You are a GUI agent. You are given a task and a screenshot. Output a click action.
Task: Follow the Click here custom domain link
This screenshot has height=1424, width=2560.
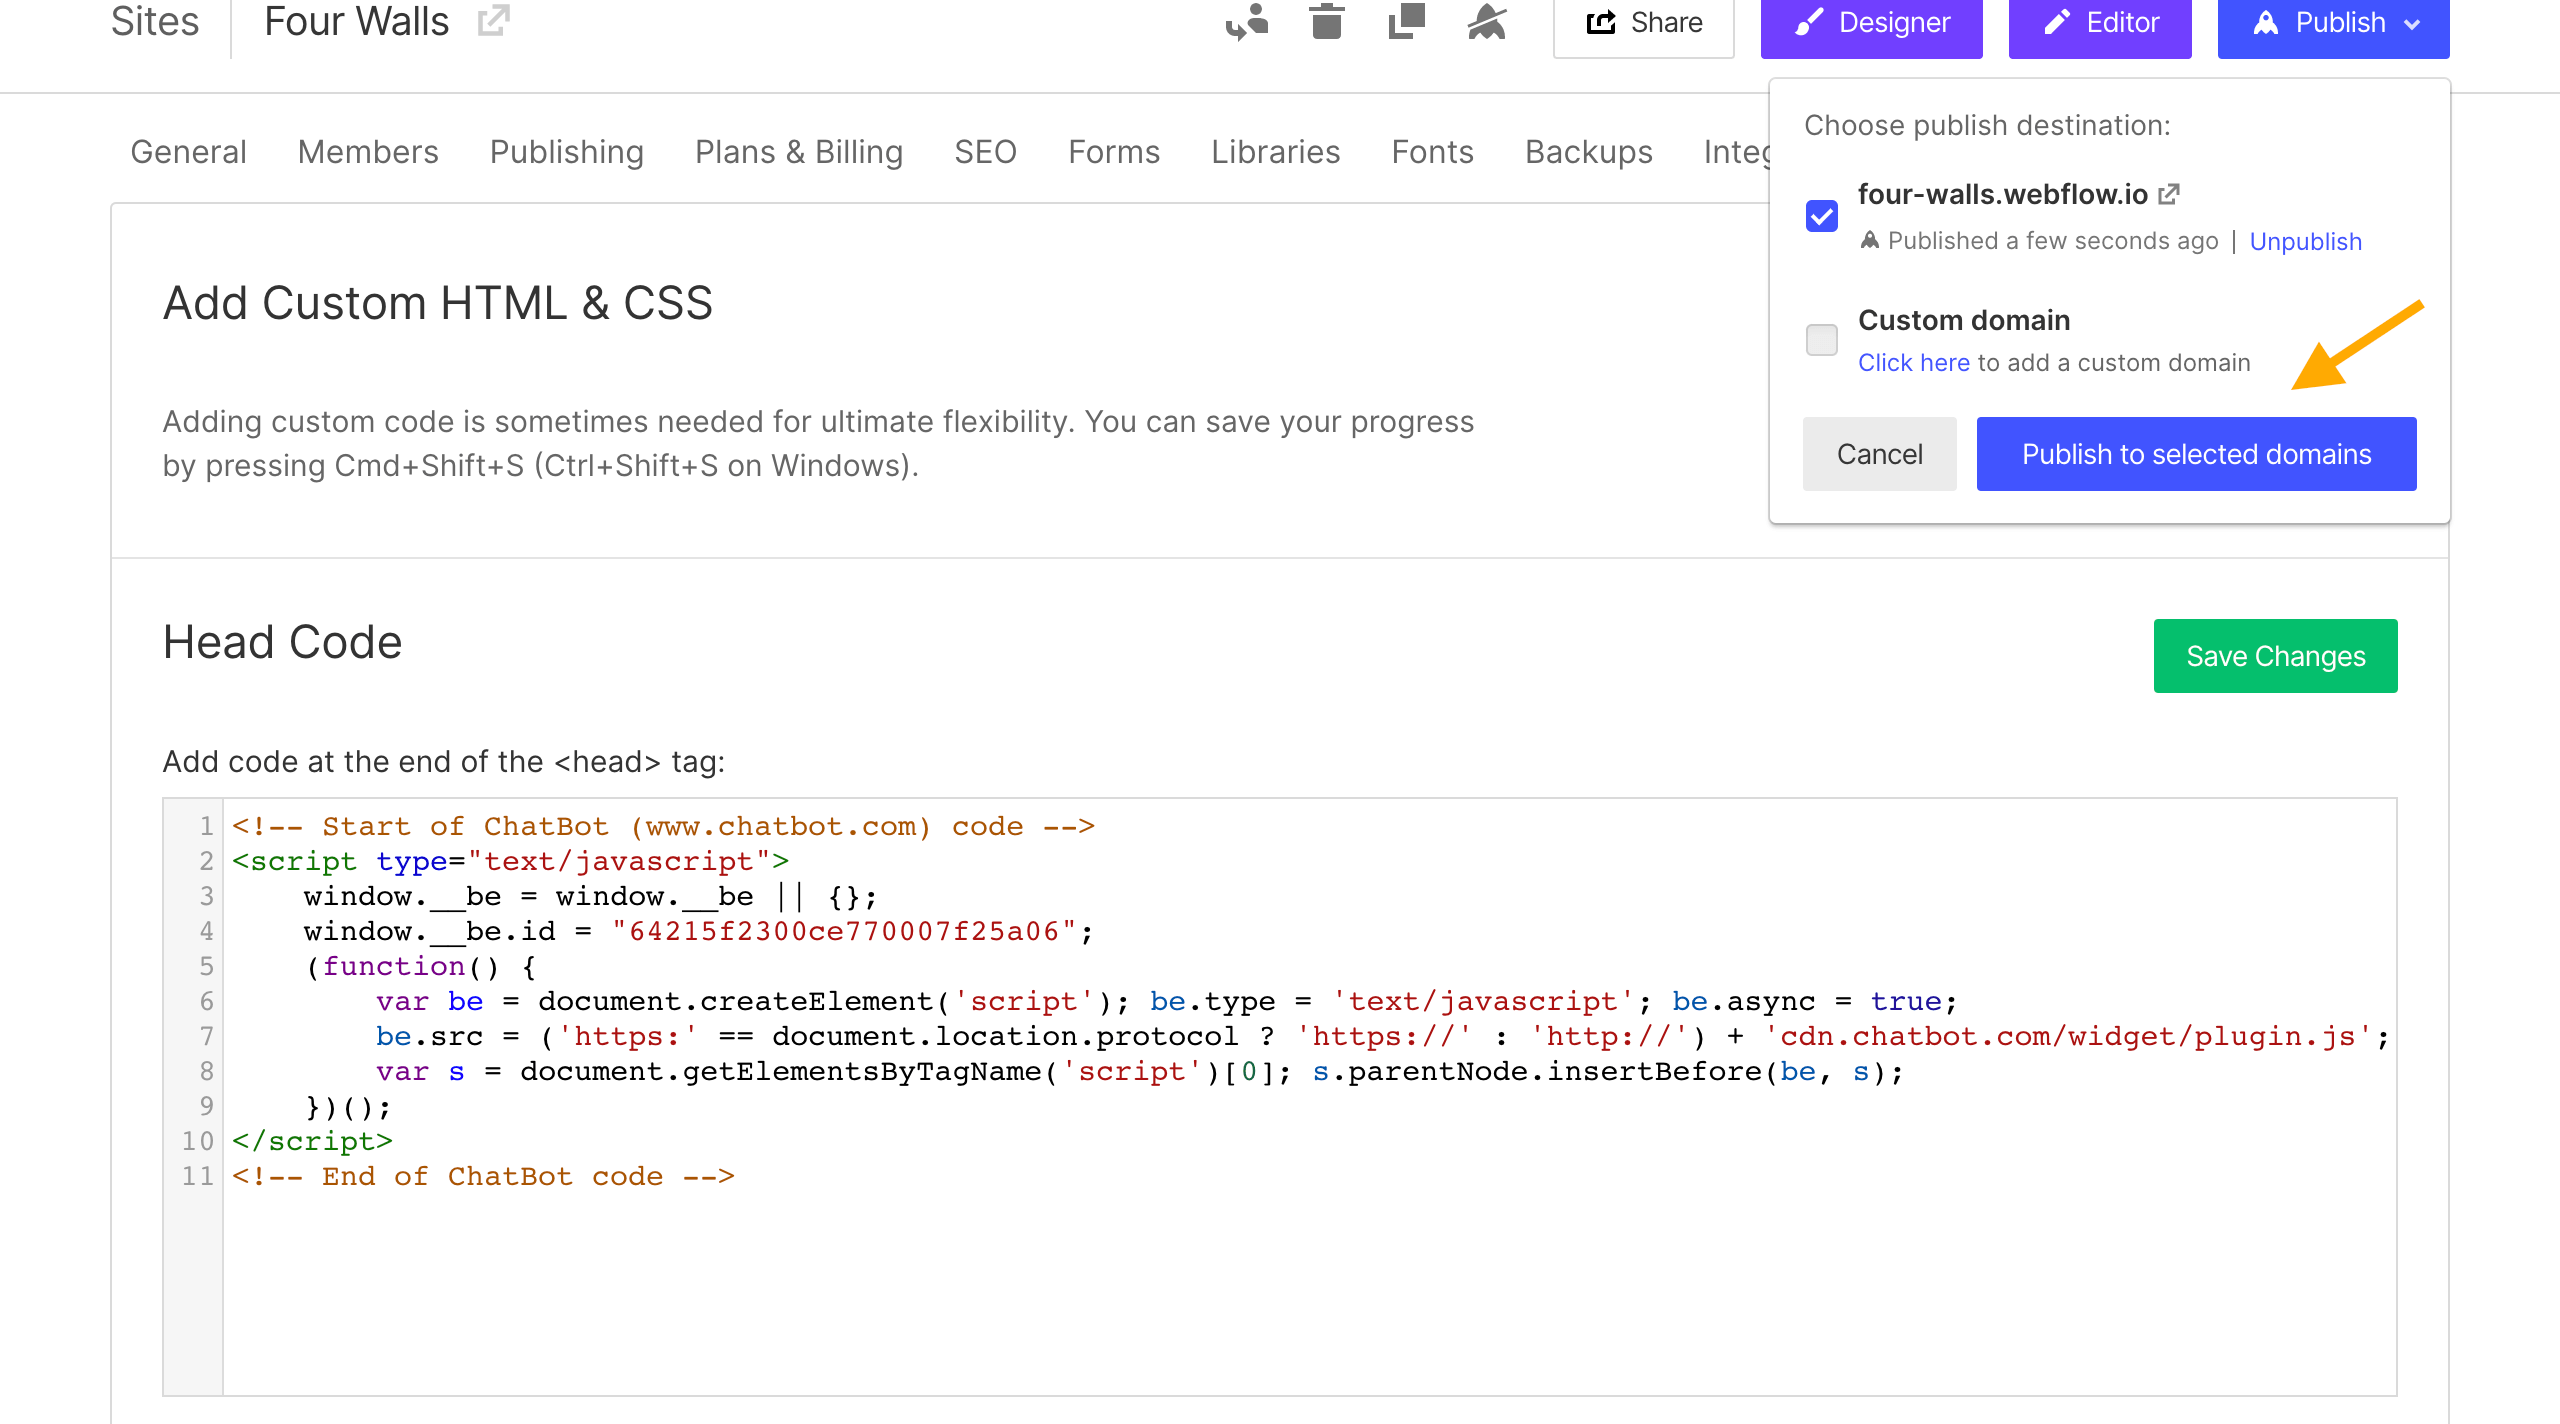[1913, 363]
